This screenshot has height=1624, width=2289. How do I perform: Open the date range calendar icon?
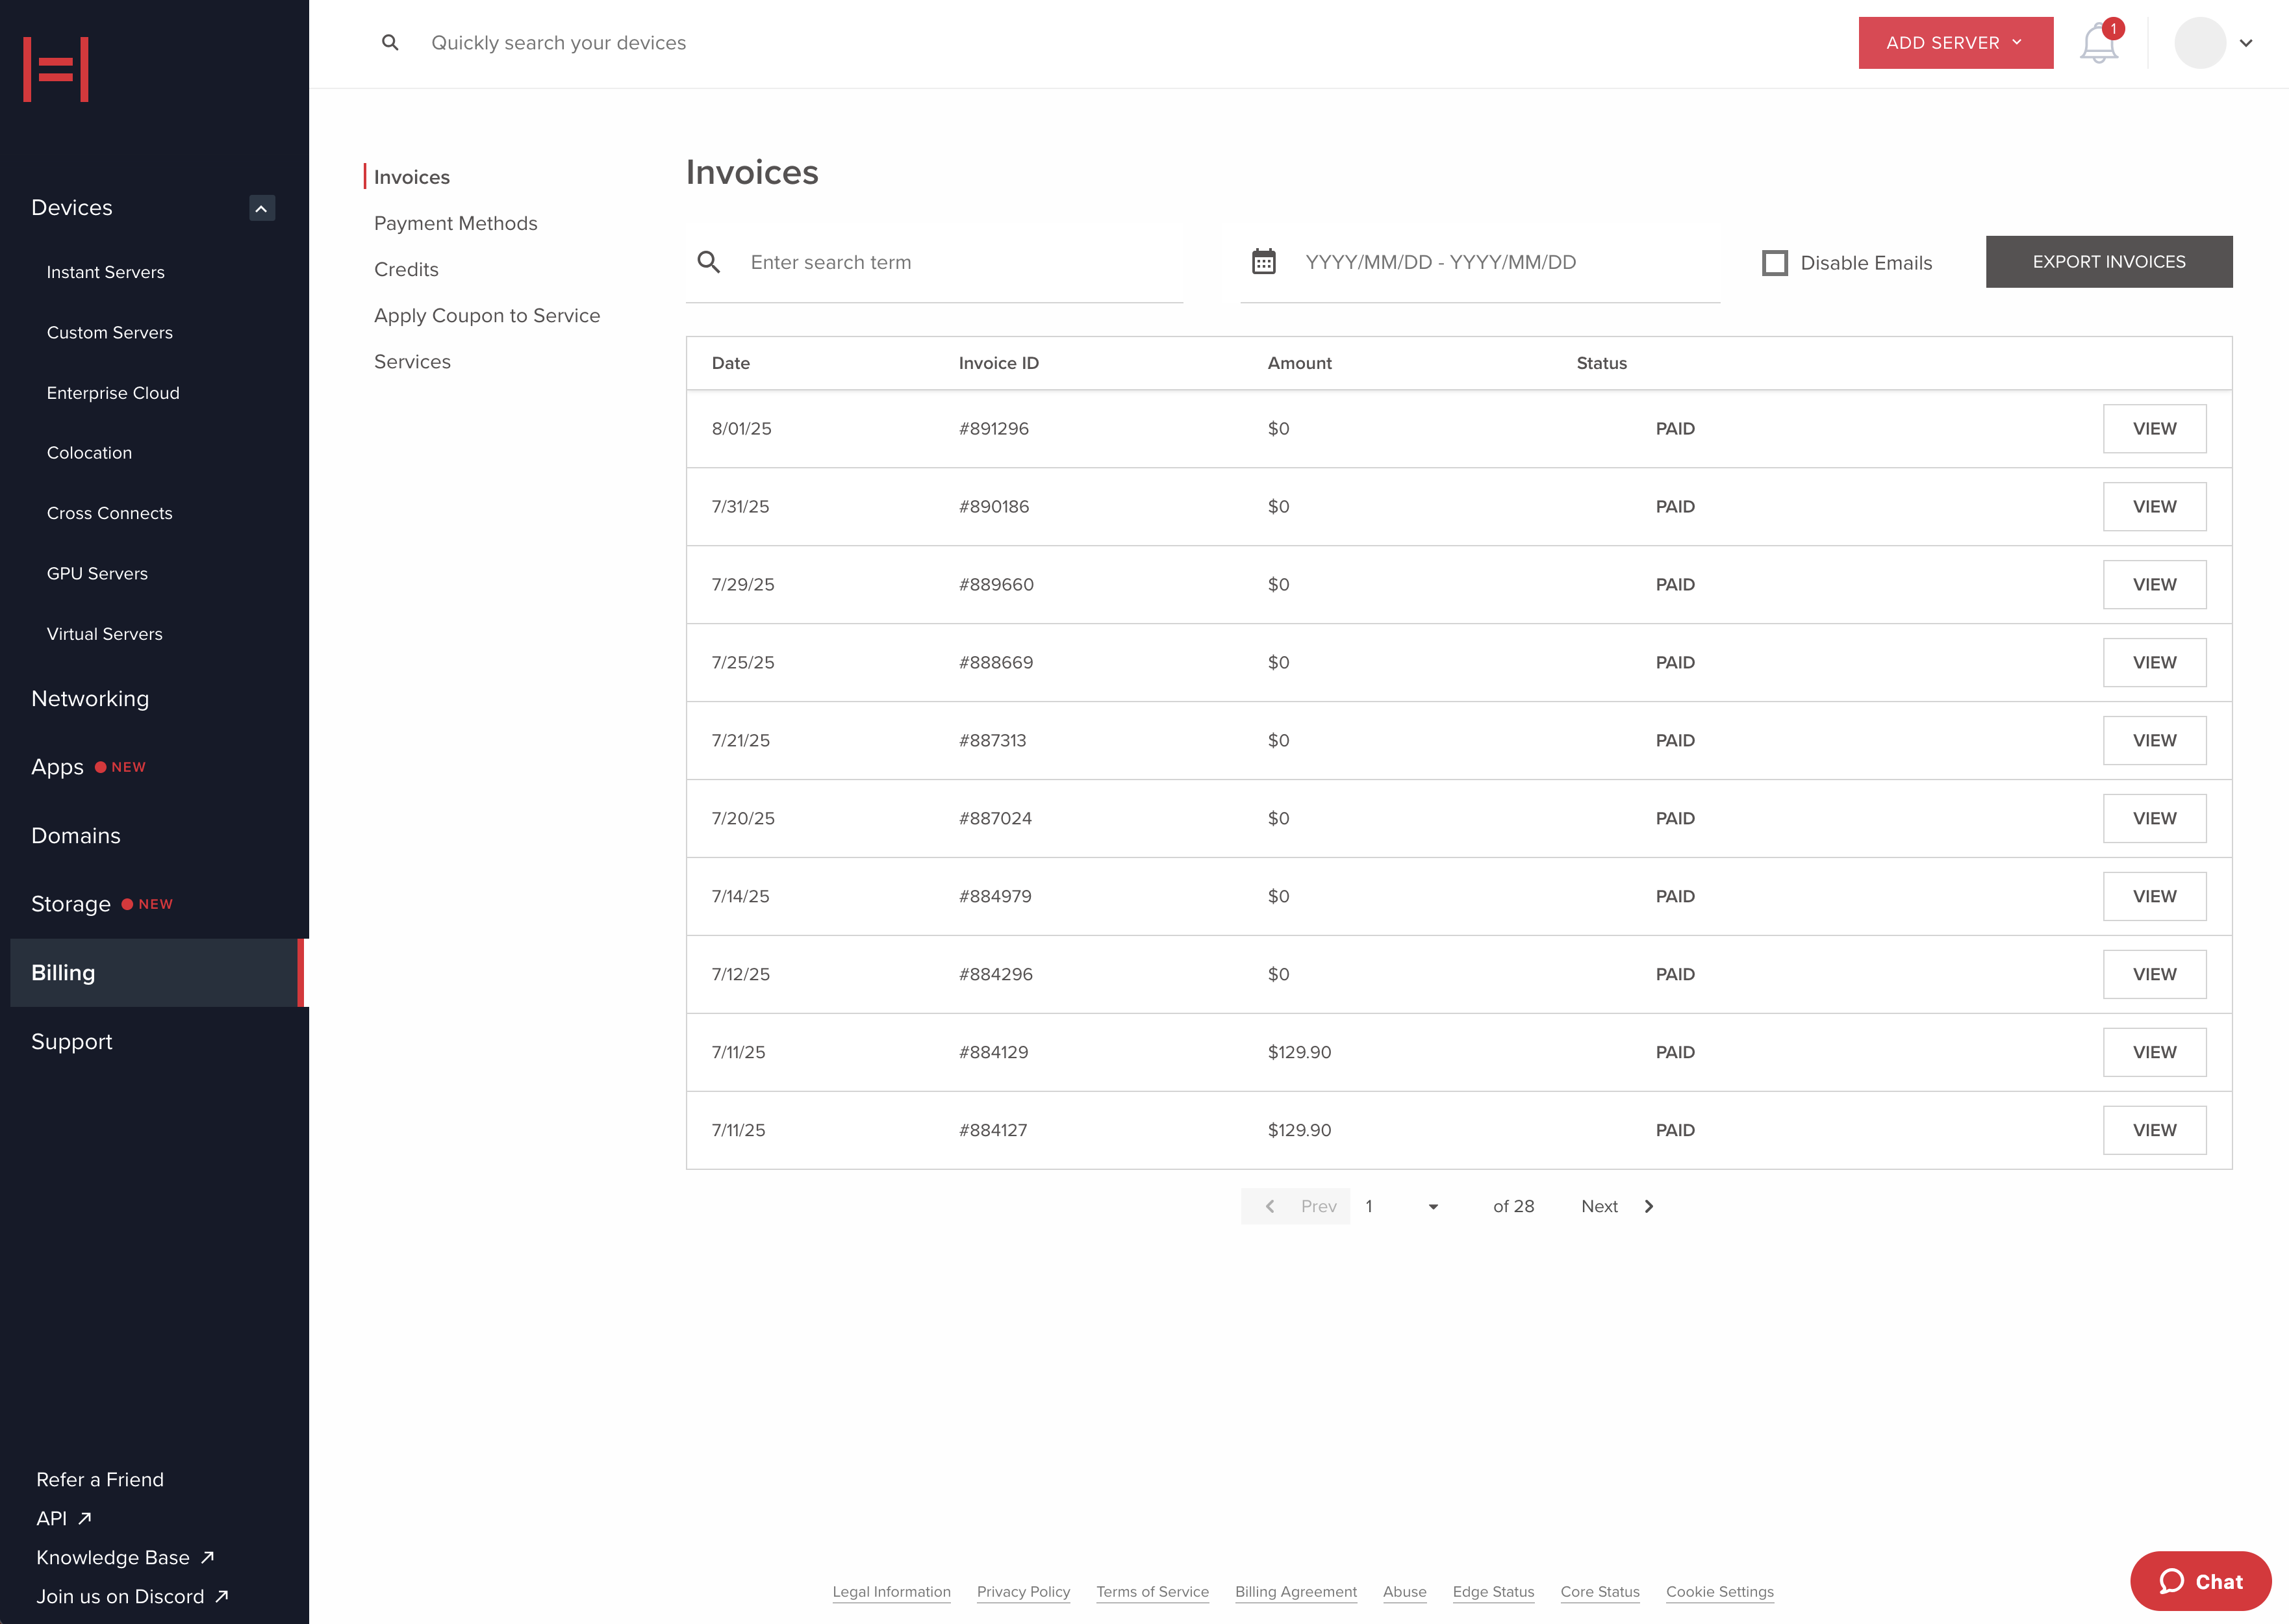[1263, 262]
